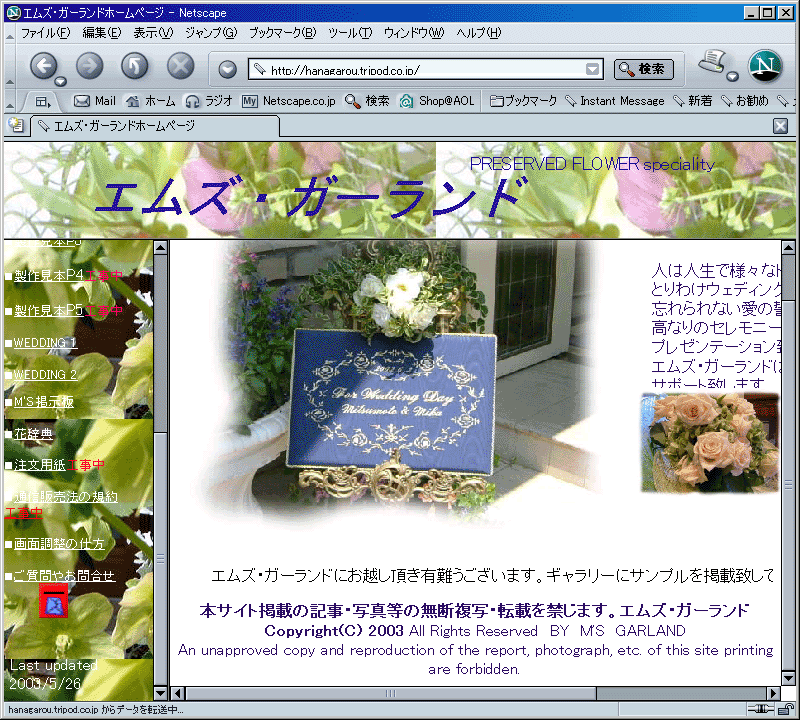Open the 通信販売法の規約 link
Viewport: 800px width, 720px height.
pos(66,496)
